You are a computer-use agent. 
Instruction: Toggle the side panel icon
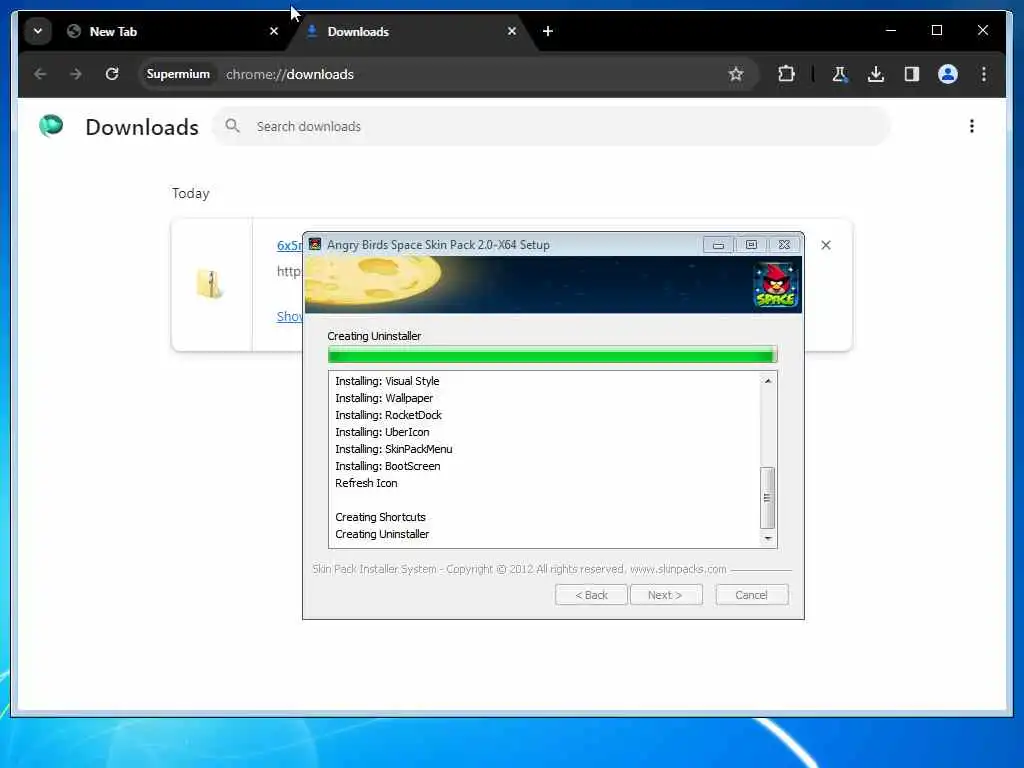912,74
